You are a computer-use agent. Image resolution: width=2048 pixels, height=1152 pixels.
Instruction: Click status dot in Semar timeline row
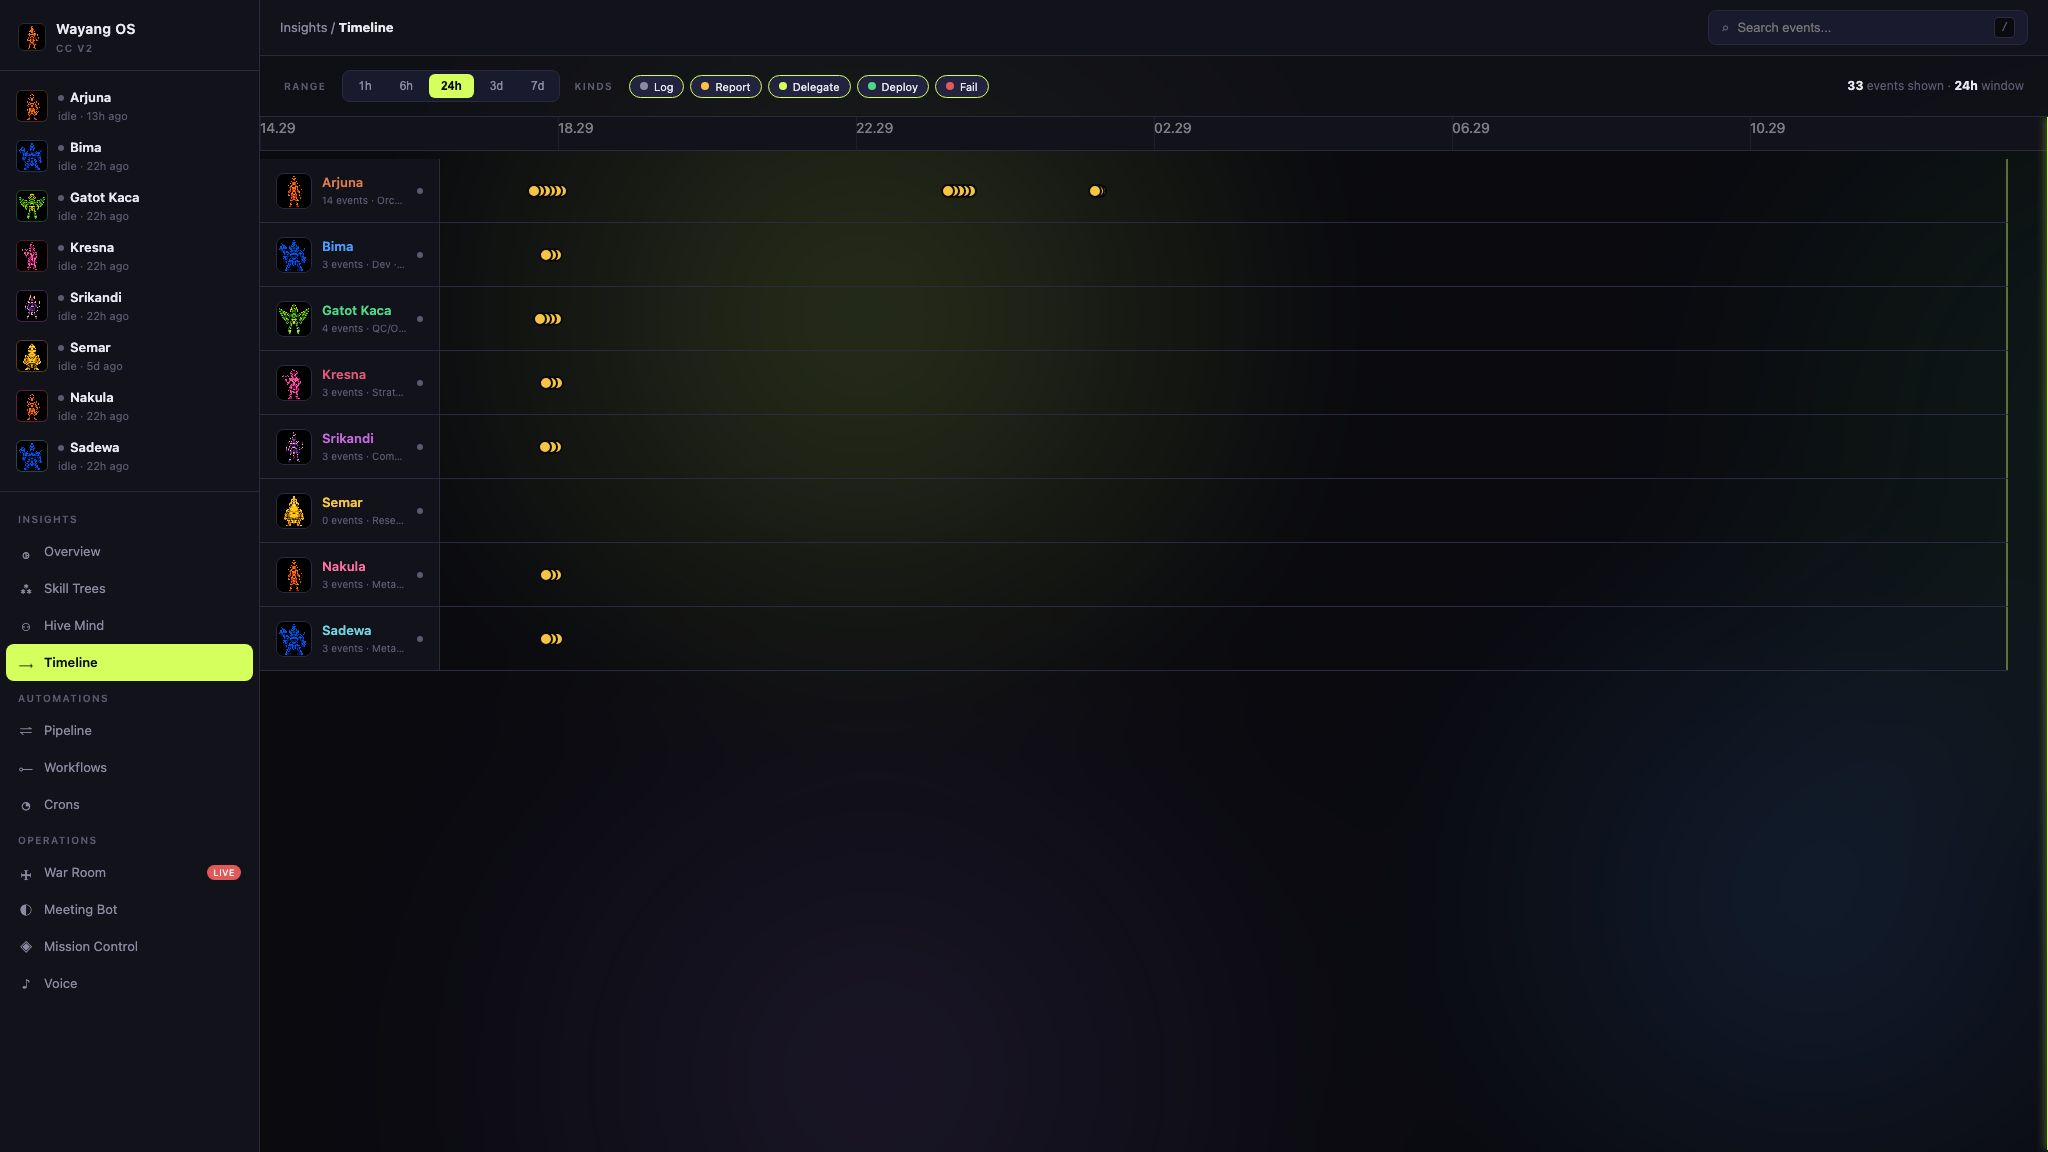(x=420, y=511)
